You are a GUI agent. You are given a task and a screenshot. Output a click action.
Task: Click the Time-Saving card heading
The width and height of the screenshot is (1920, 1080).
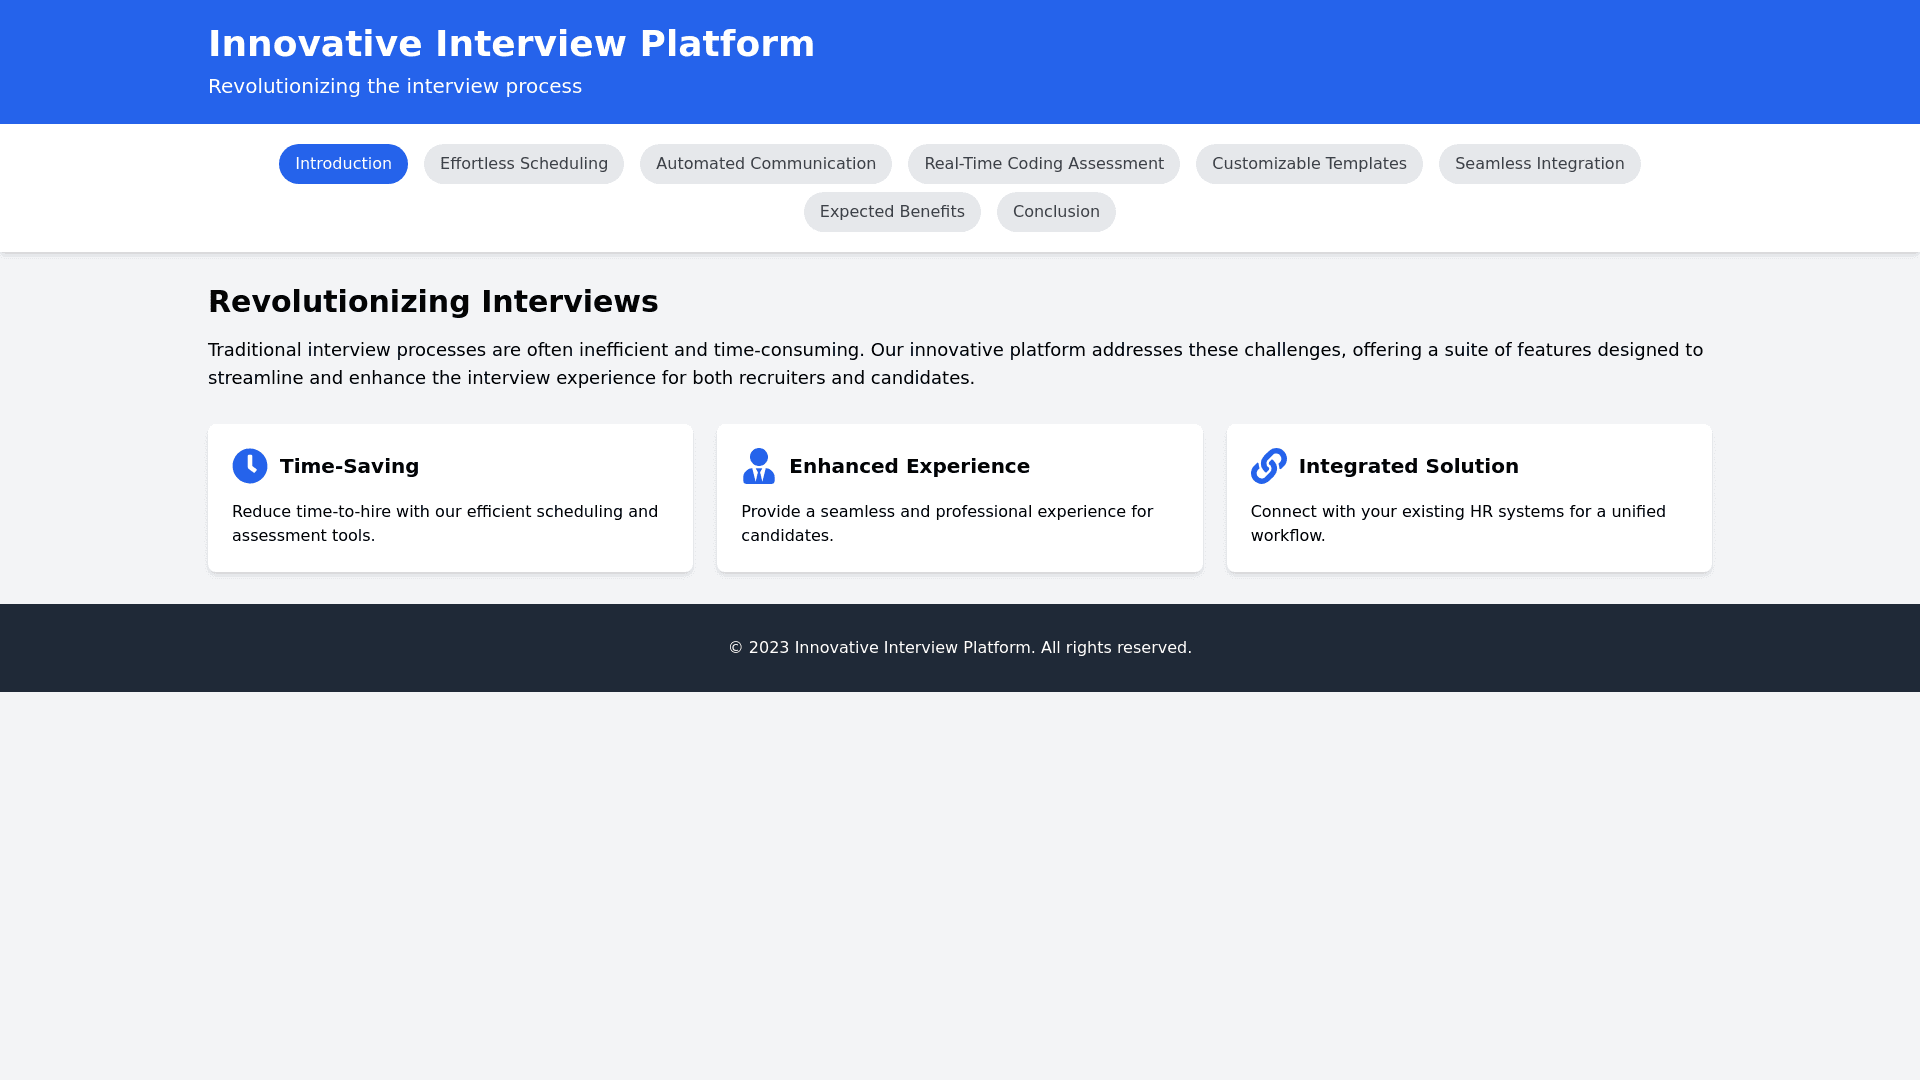pos(349,466)
